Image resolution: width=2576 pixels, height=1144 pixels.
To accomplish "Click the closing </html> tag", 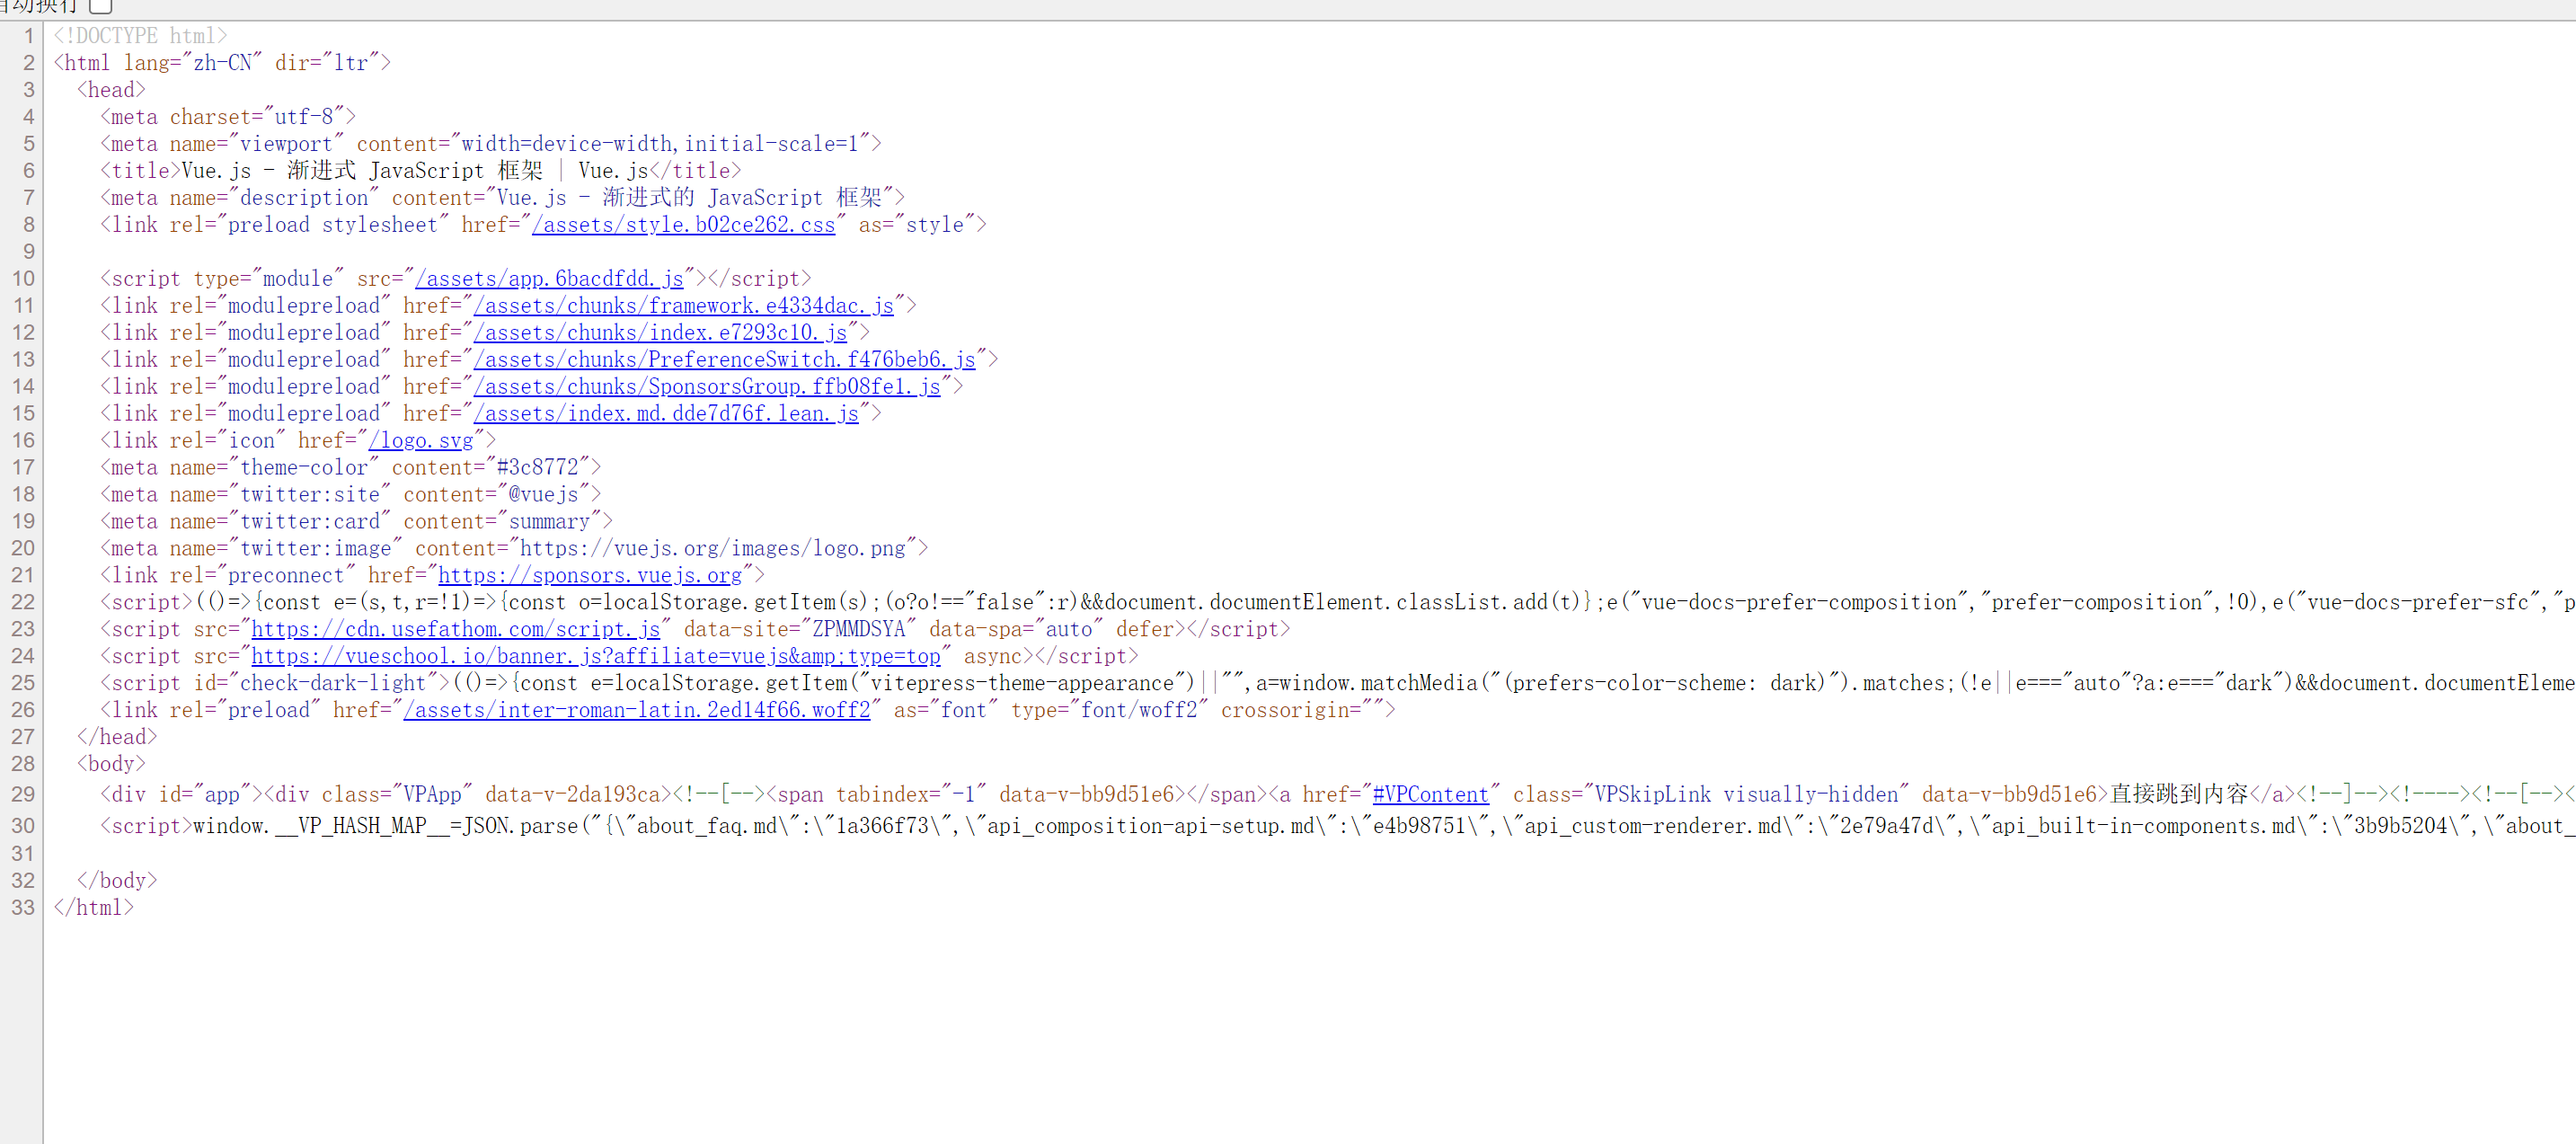I will point(93,909).
